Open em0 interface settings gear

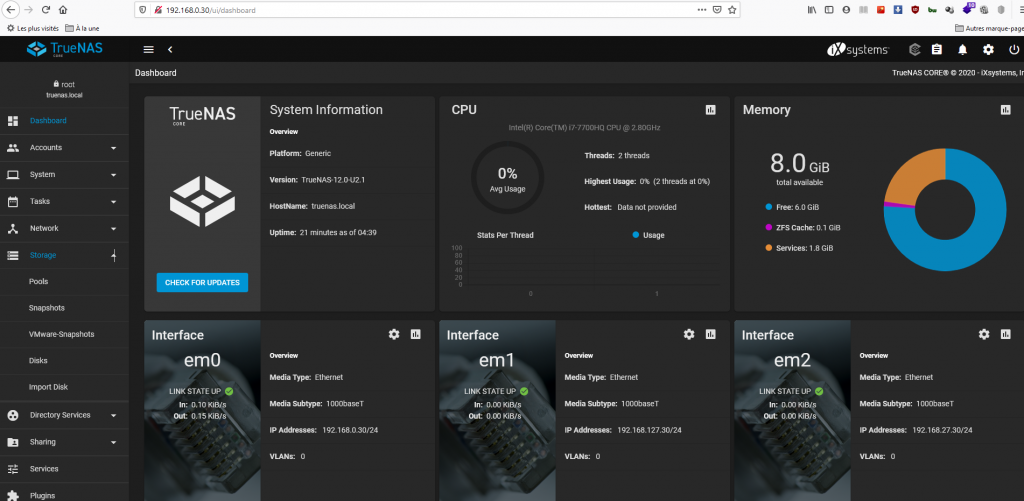click(x=394, y=334)
